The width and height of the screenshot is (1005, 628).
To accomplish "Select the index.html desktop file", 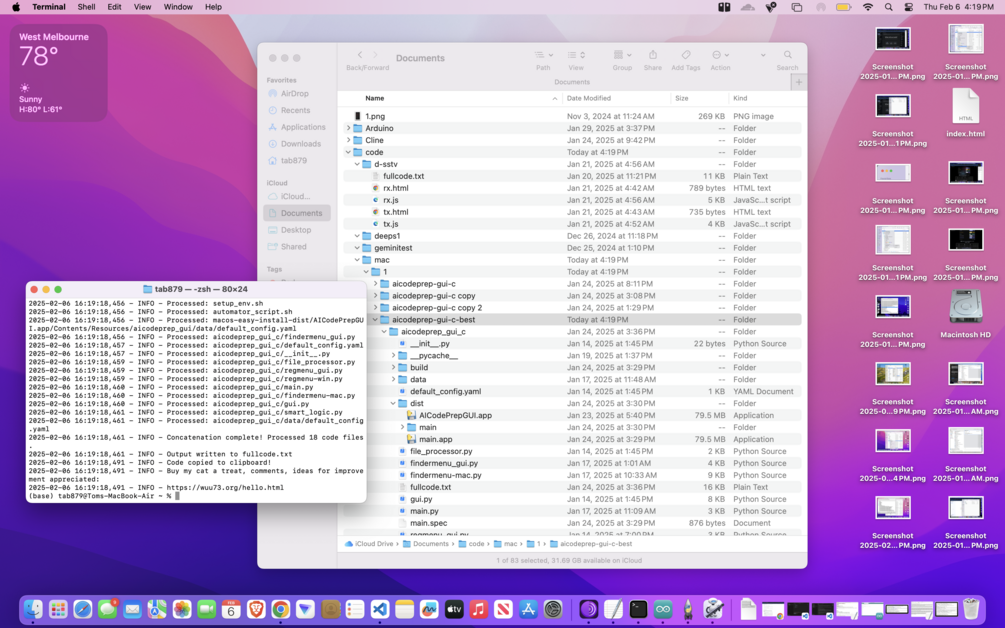I will click(x=965, y=113).
